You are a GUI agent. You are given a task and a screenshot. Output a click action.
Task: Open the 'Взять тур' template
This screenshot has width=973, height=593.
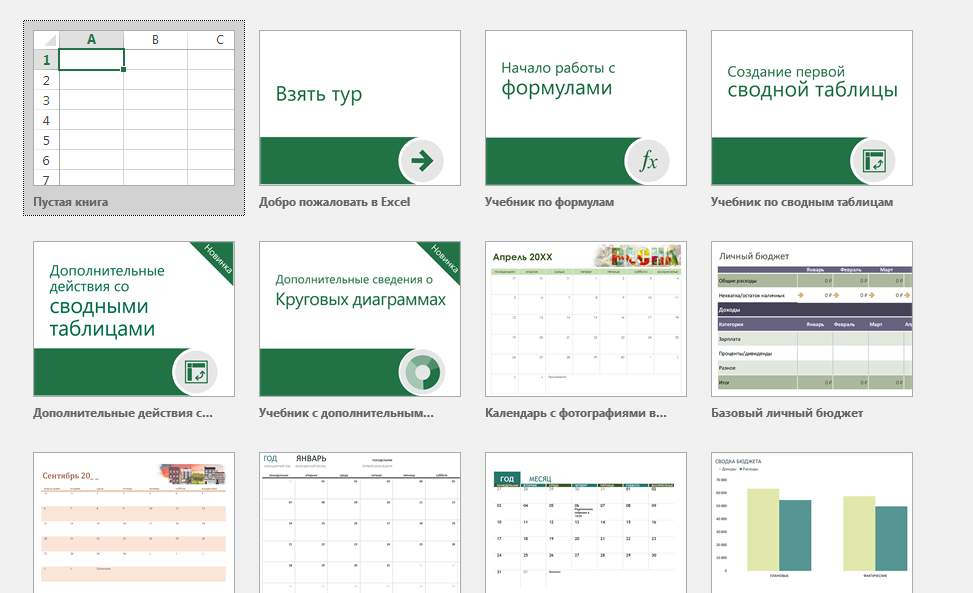[360, 108]
